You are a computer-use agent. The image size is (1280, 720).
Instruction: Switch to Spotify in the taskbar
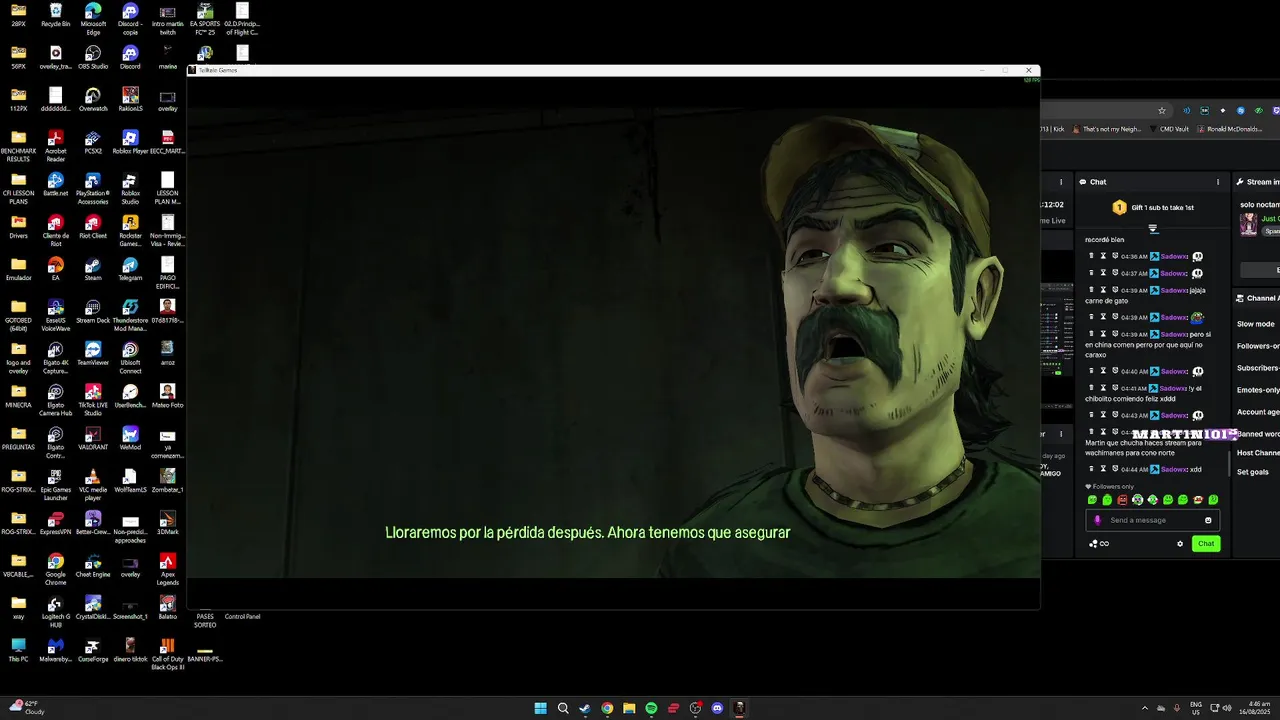point(651,708)
